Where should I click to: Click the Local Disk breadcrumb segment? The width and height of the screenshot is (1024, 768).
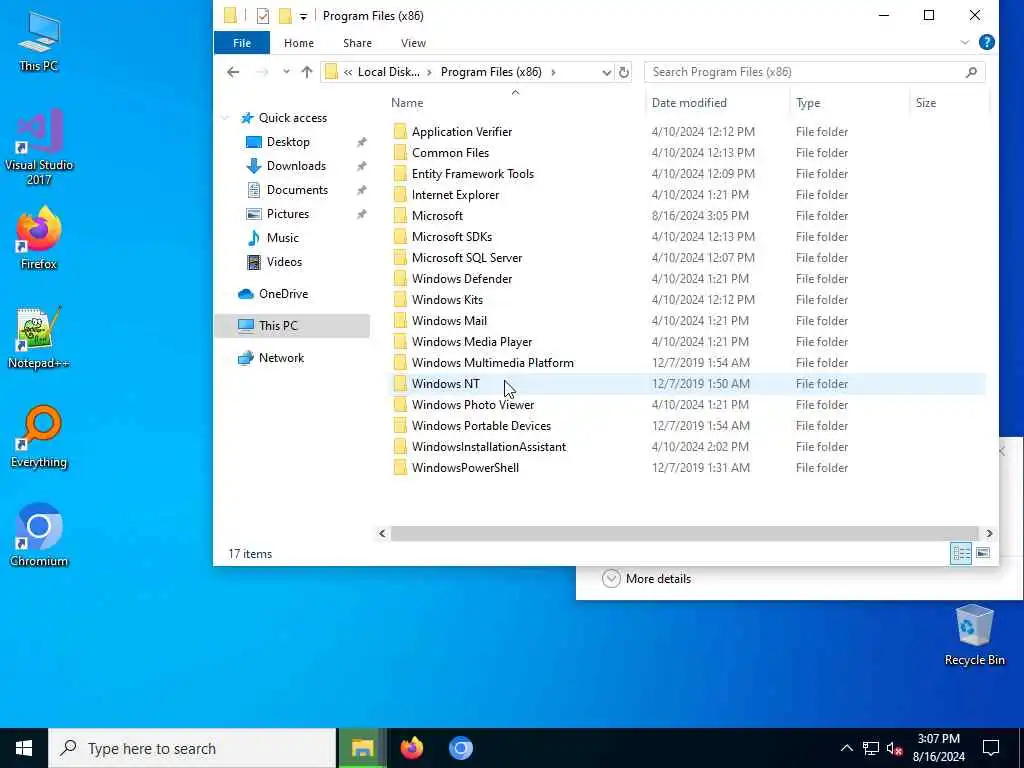(389, 72)
